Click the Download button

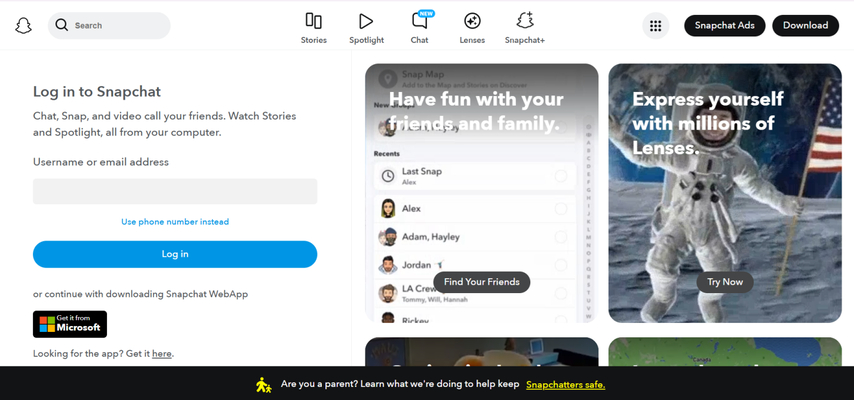[806, 26]
